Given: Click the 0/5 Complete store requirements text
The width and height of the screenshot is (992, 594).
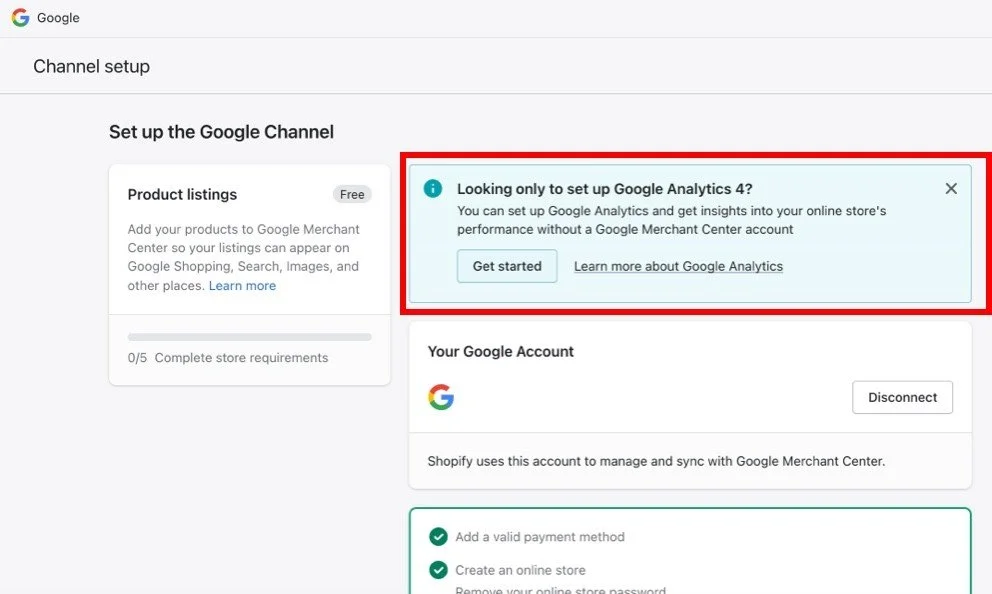Looking at the screenshot, I should point(228,358).
